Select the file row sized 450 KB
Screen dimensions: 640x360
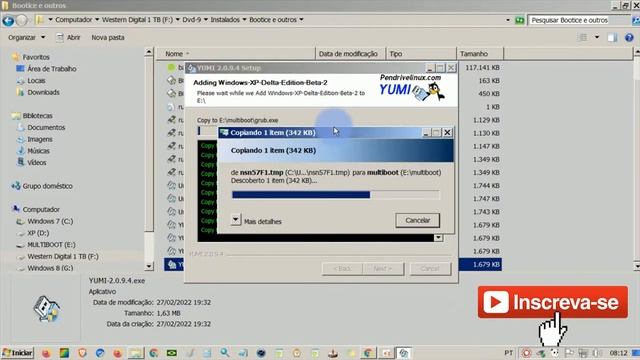333,93
